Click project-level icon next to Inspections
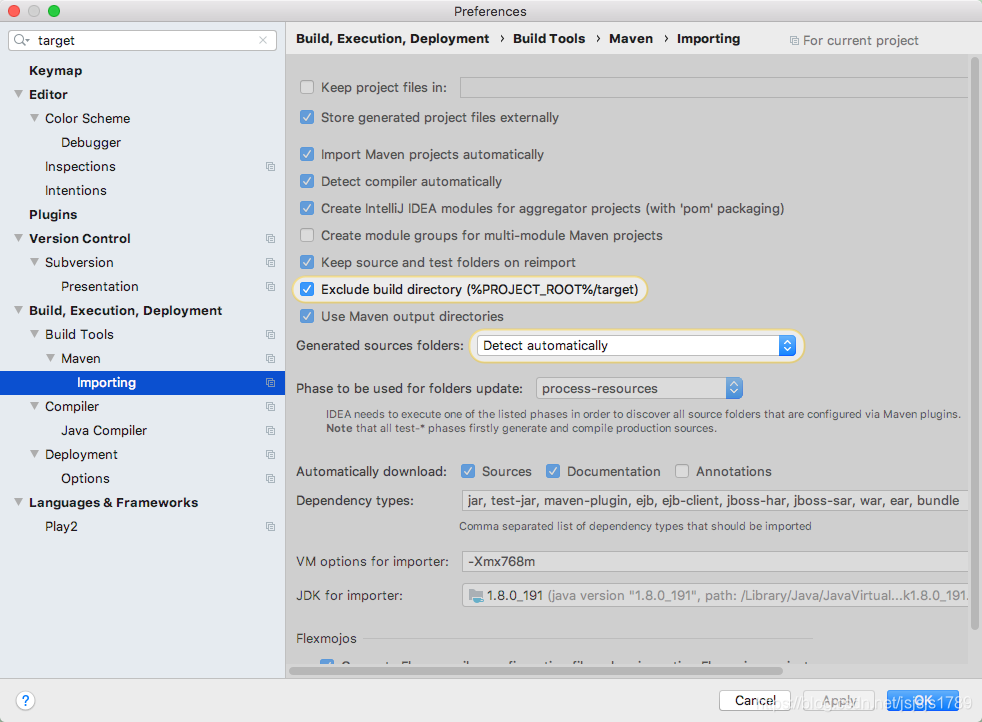 (x=271, y=167)
